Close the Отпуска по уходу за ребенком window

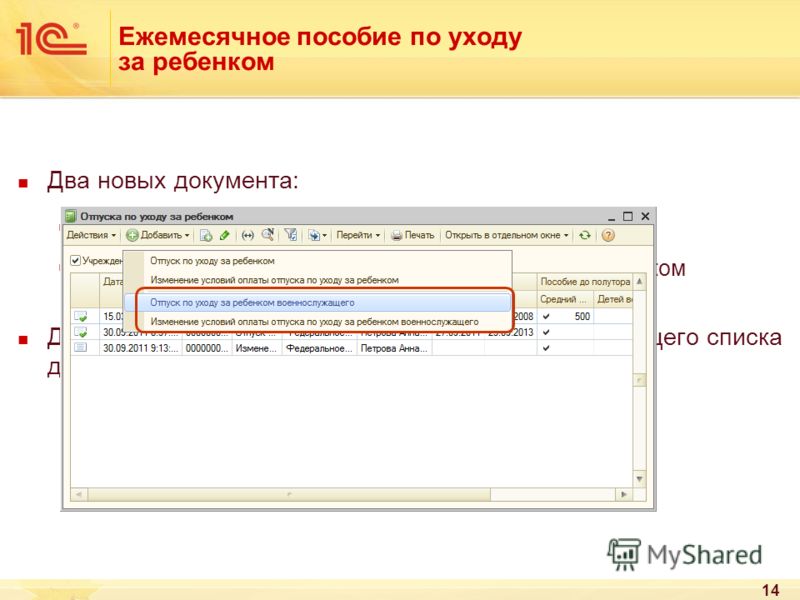[645, 216]
